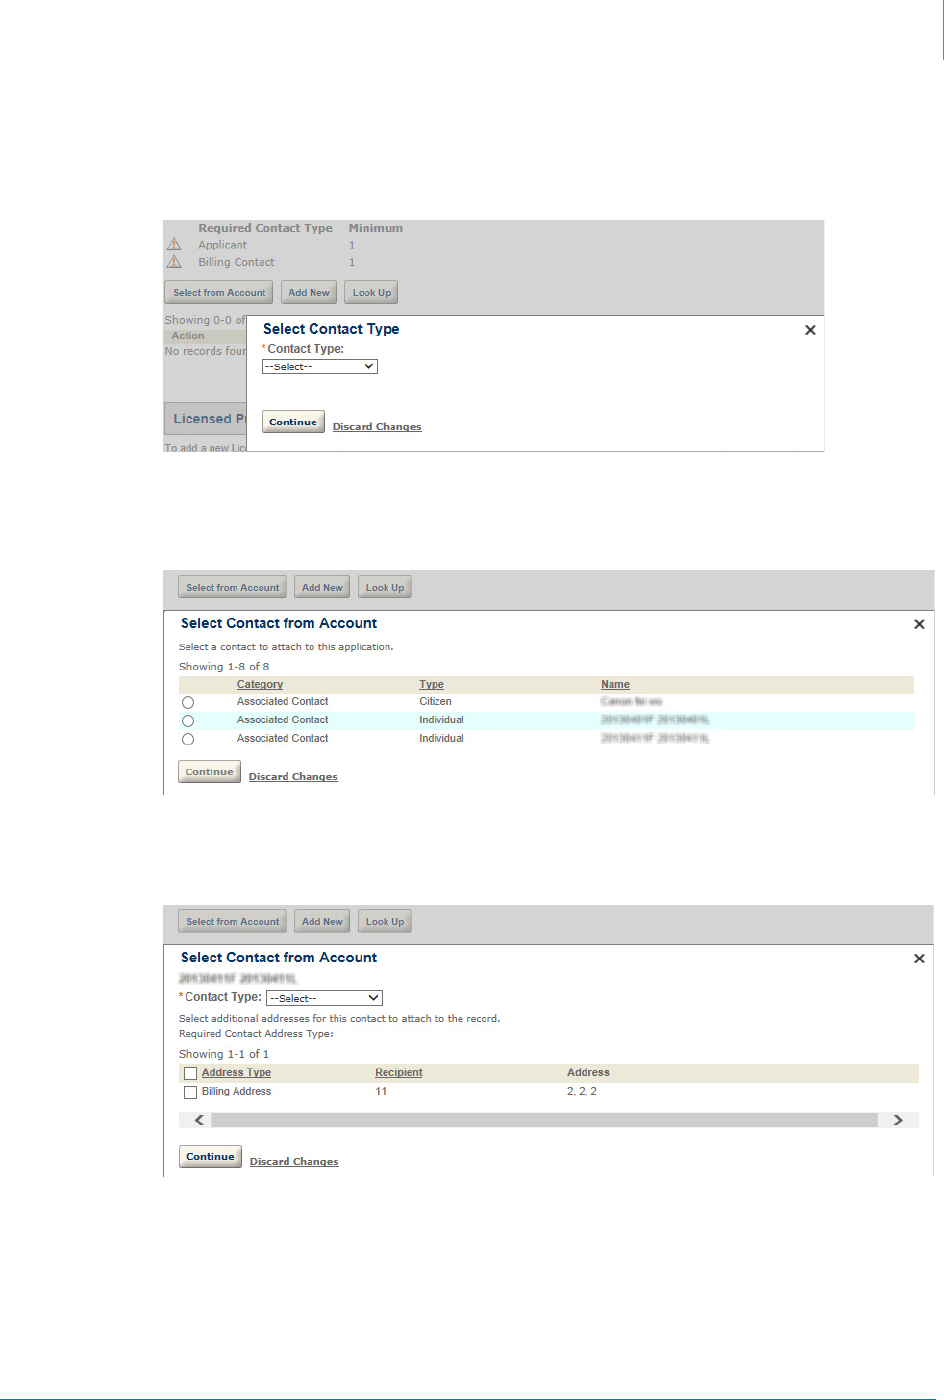Click Discard Changes under the contact list
Image resolution: width=944 pixels, height=1400 pixels.
click(x=293, y=777)
